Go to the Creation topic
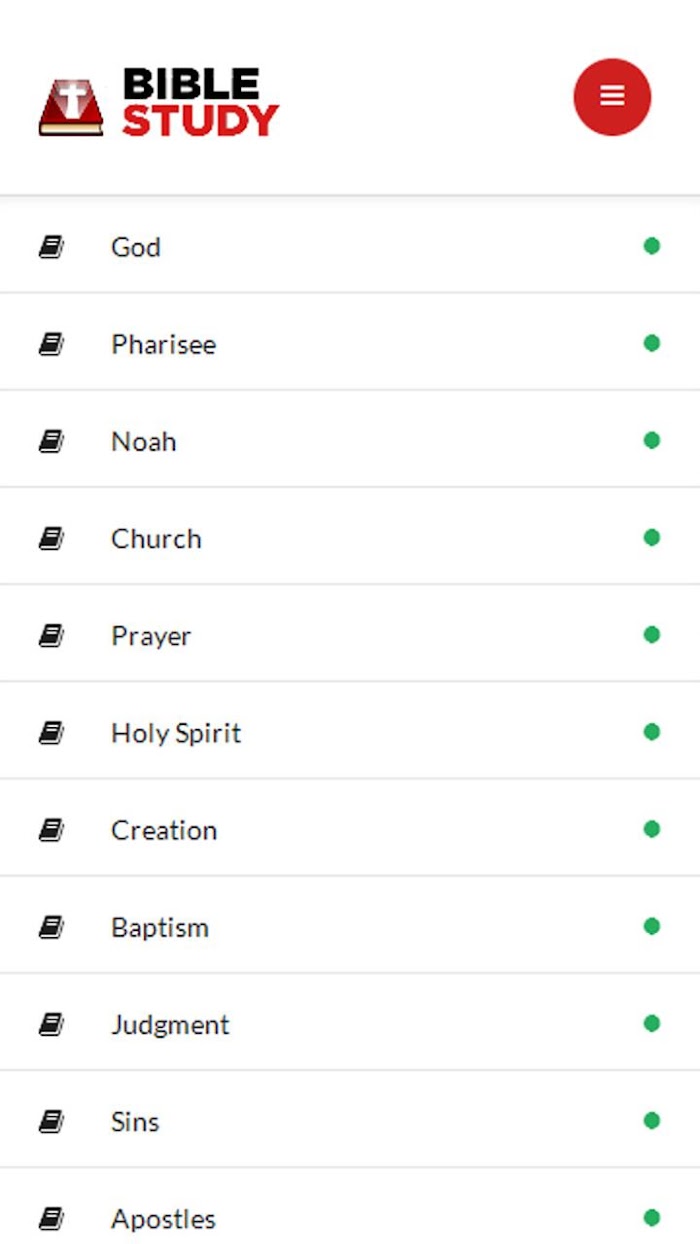This screenshot has height=1244, width=700. (350, 828)
